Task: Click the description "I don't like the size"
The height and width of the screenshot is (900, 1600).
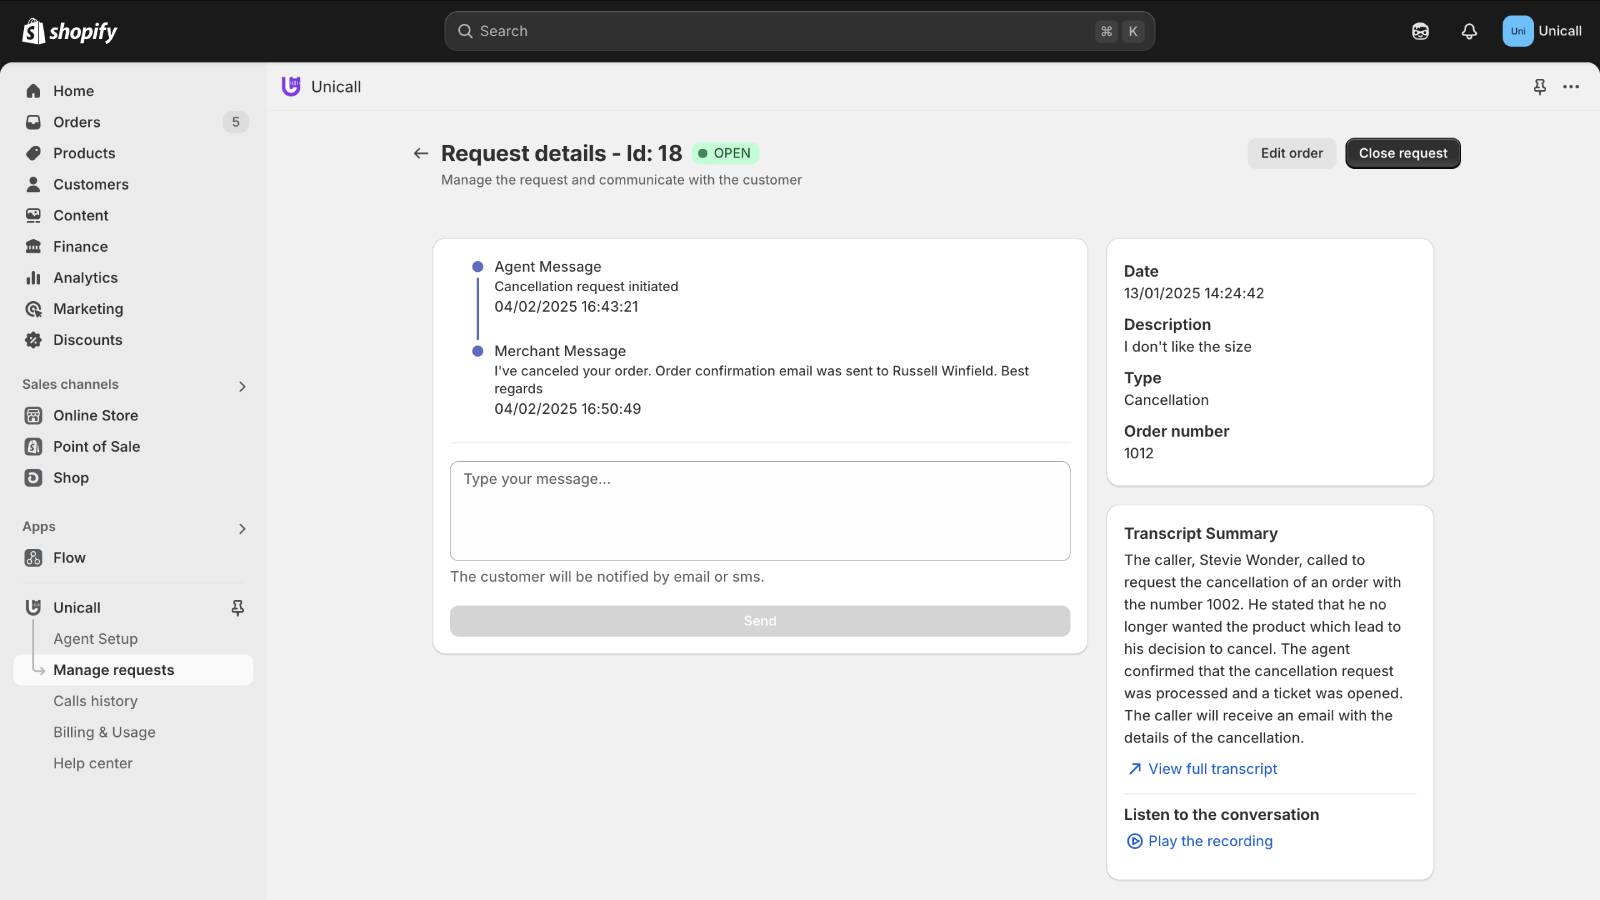Action: click(x=1187, y=346)
